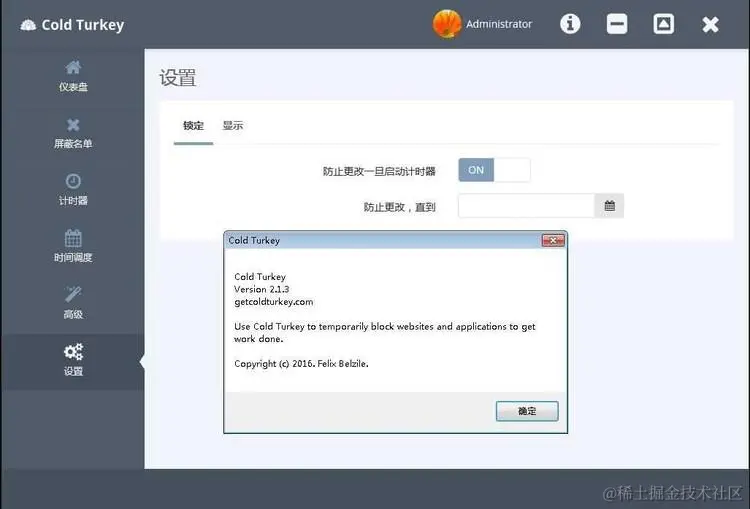Click the minimize icon in Cold Turkey header
The height and width of the screenshot is (509, 750).
(617, 24)
